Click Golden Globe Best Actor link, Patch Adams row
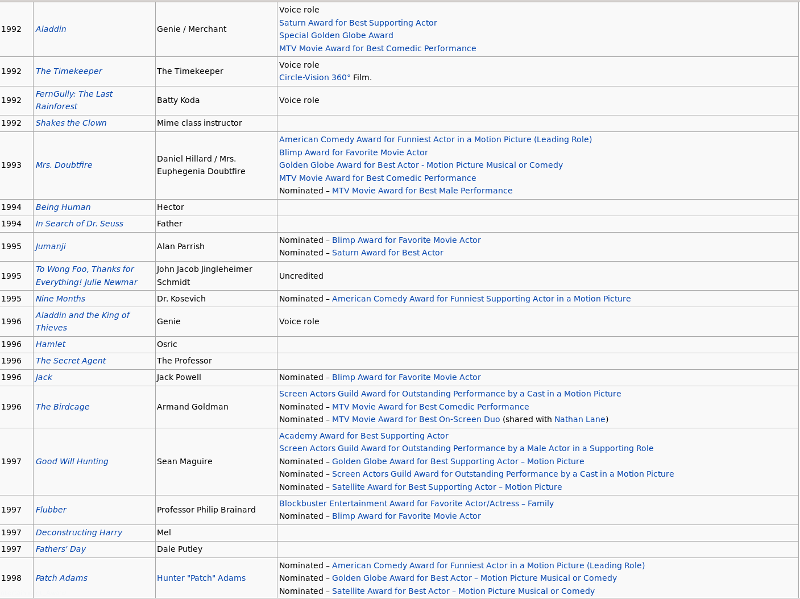The height and width of the screenshot is (599, 800). pos(474,578)
